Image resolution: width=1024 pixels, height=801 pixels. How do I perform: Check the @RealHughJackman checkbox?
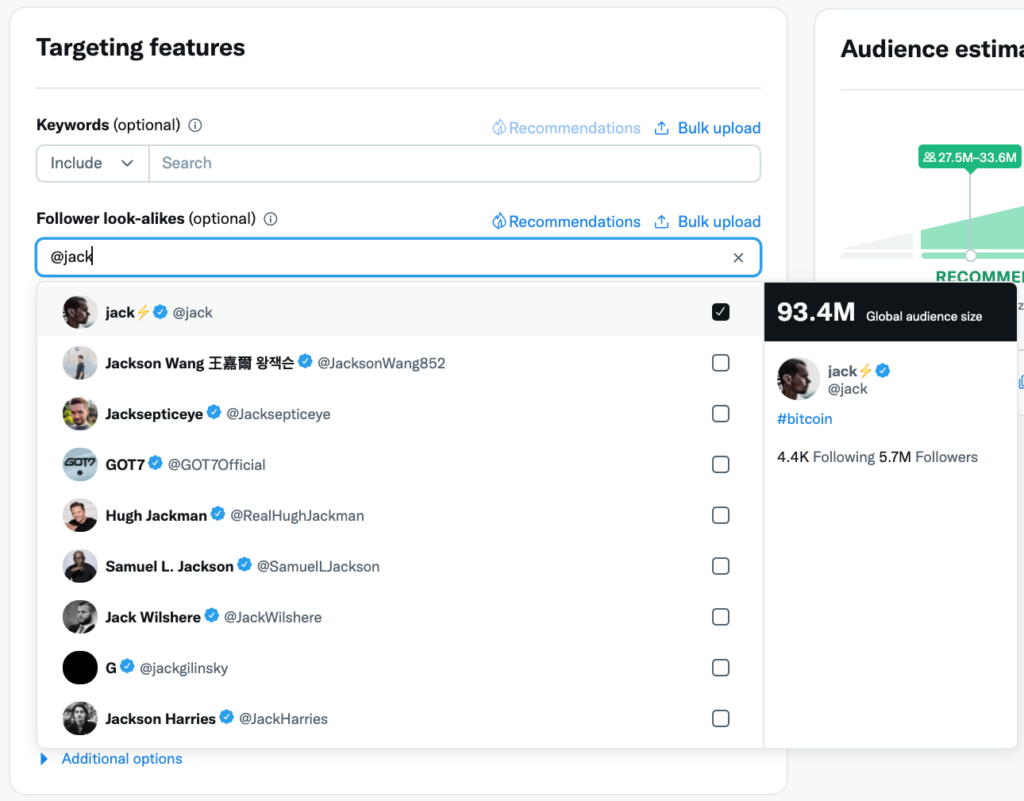(720, 515)
